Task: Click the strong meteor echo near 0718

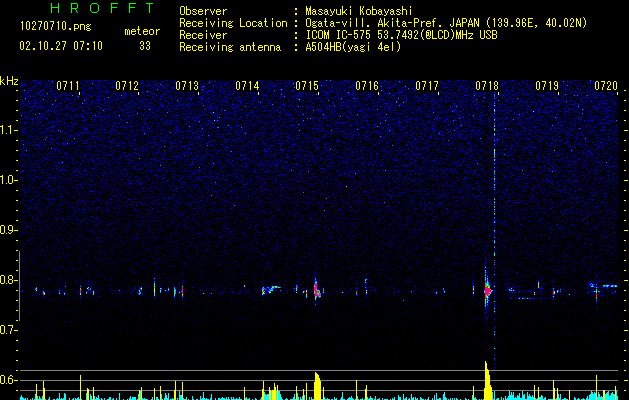Action: [x=487, y=290]
